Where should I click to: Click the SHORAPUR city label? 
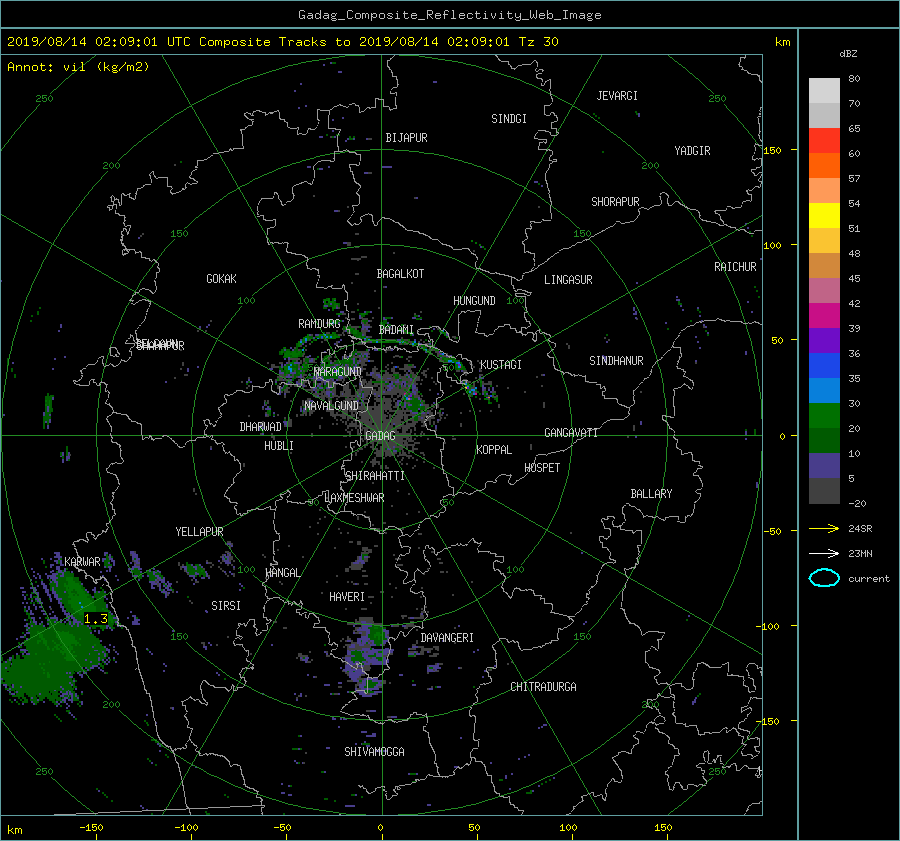pos(615,202)
